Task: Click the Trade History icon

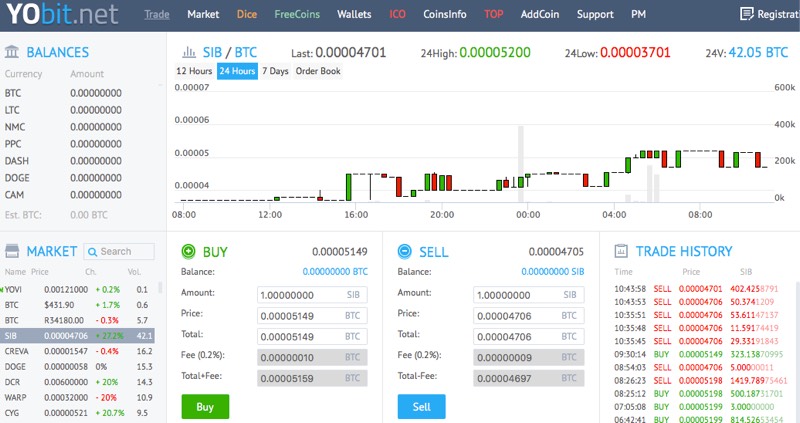Action: (620, 251)
